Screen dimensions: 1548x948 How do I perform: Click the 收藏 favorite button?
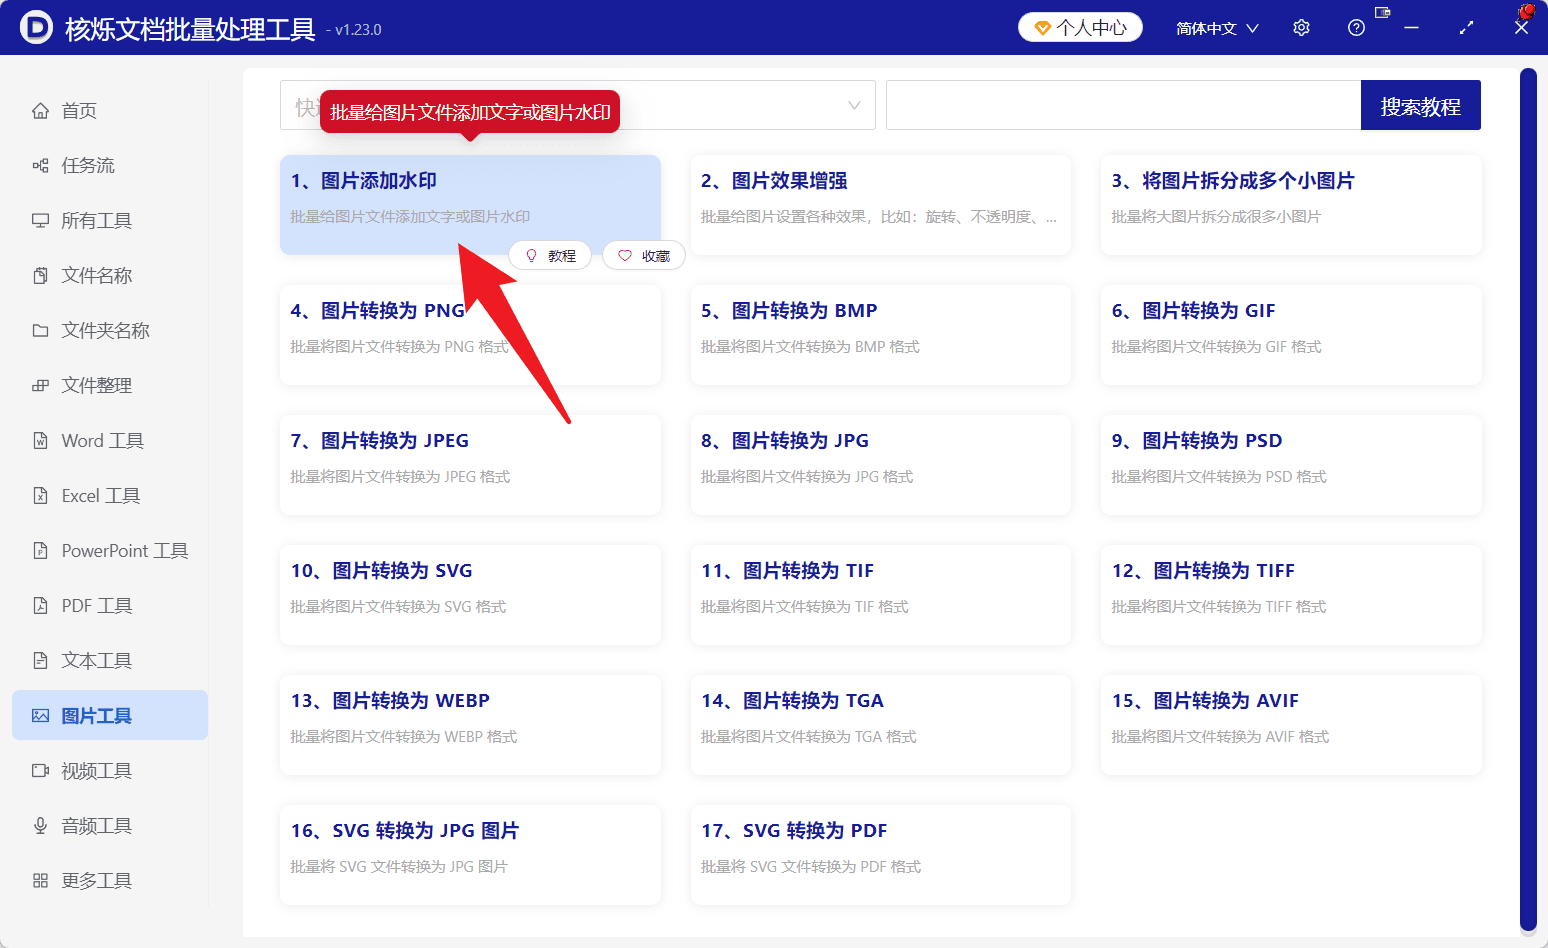644,256
